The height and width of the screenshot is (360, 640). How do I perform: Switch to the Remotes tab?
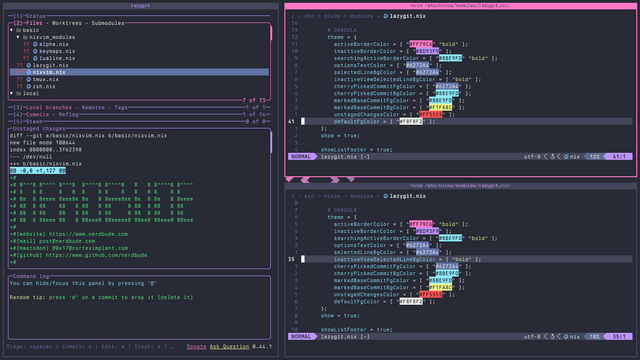coord(93,107)
